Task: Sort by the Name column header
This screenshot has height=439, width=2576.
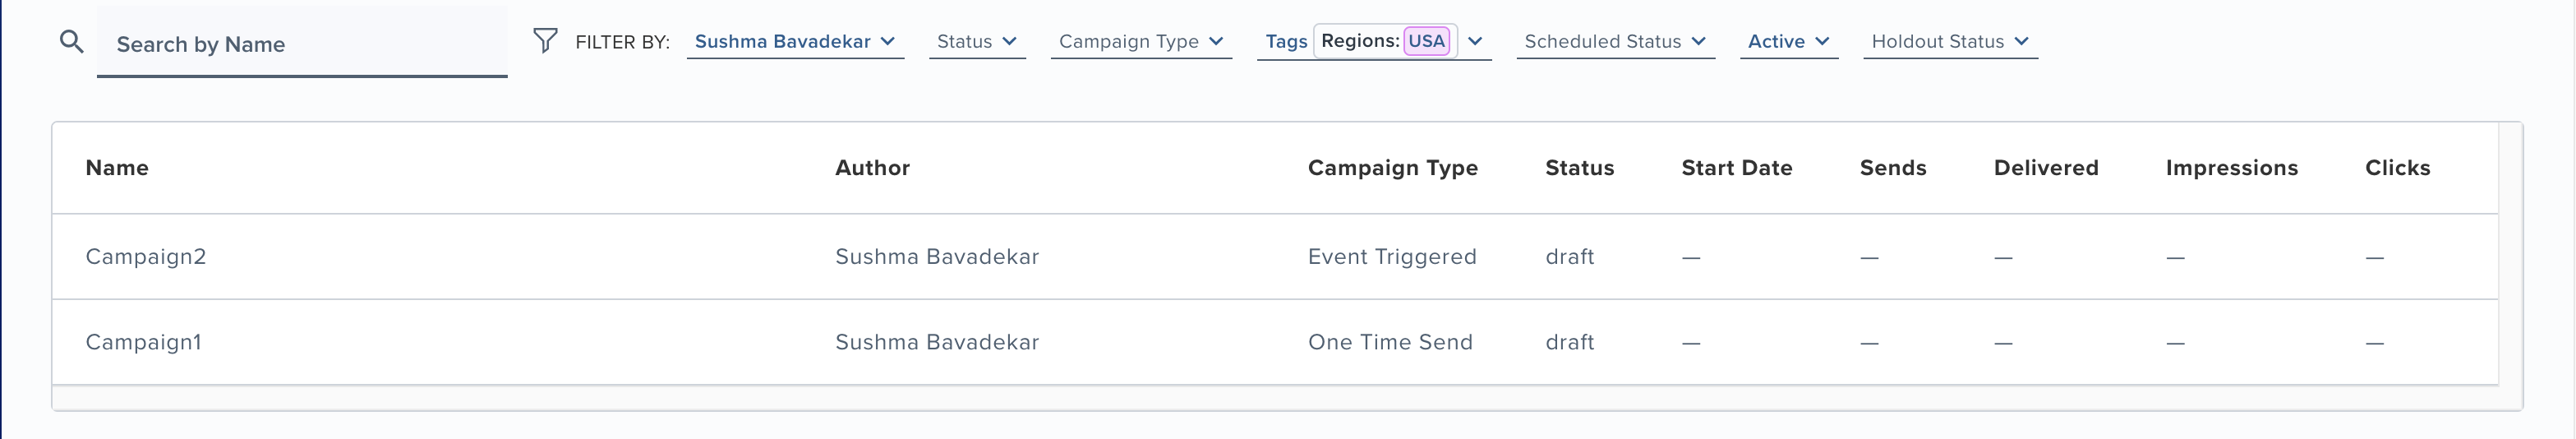Action: tap(117, 168)
